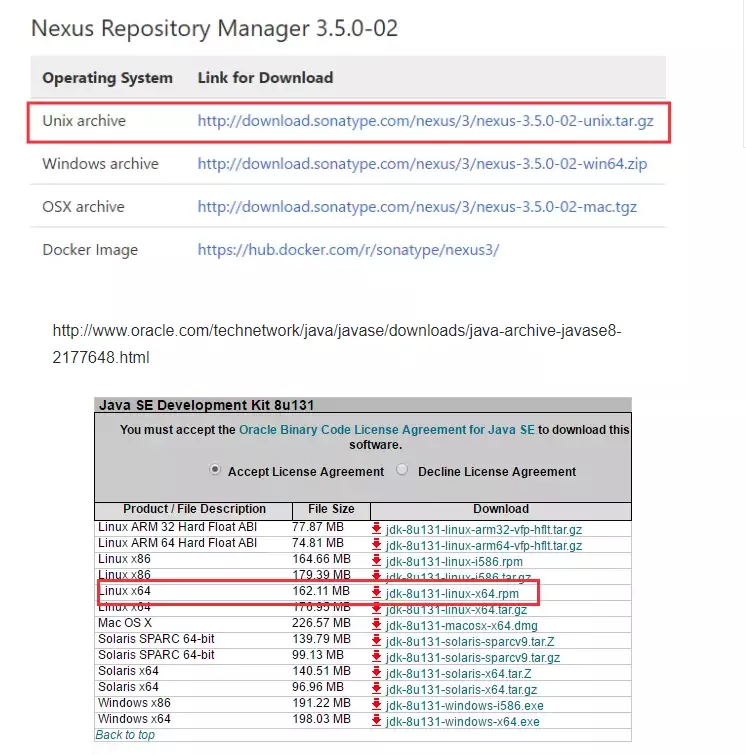Viewport: 746px width, 755px height.
Task: Open the Windows archive win64.zip download link
Action: [x=422, y=164]
